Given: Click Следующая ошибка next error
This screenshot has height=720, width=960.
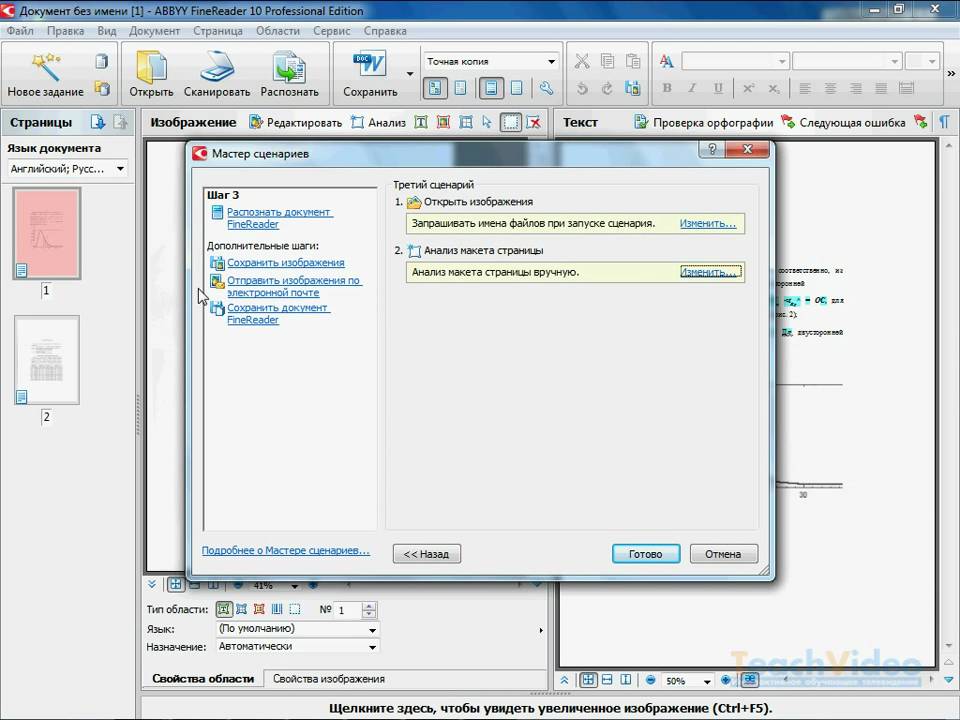Looking at the screenshot, I should (843, 122).
